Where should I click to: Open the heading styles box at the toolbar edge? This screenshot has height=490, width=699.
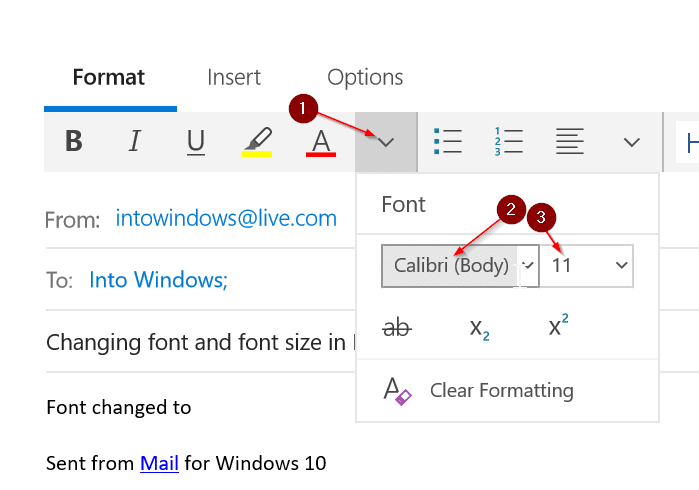687,142
